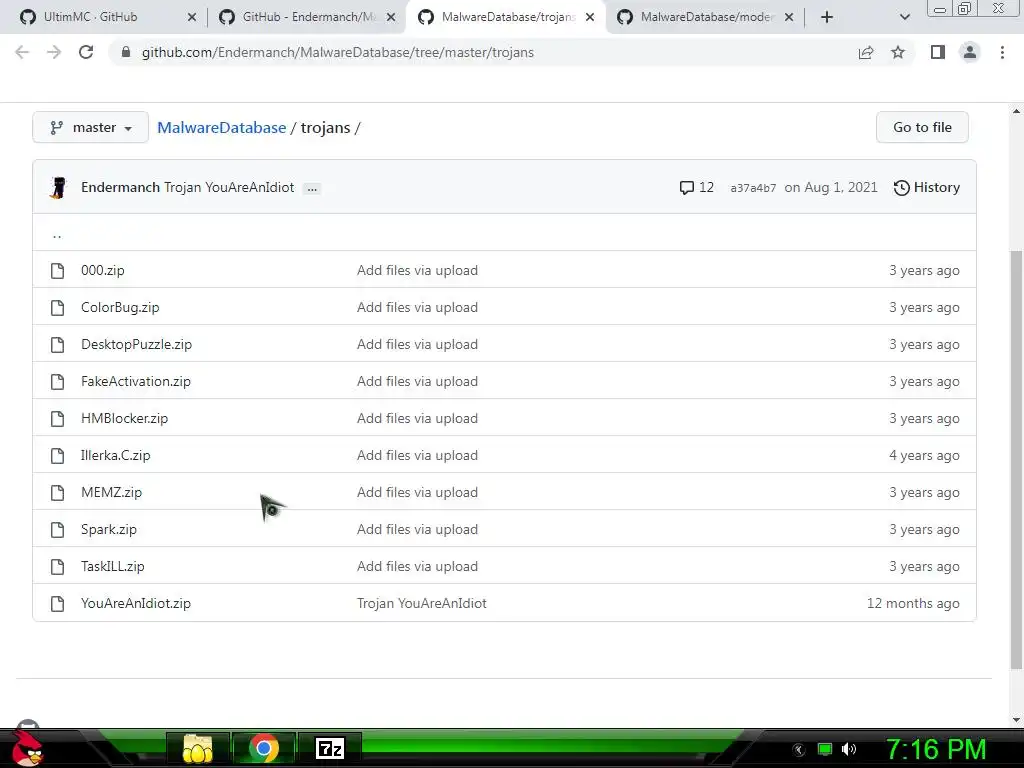Open 000.zip's Add files via upload commit
This screenshot has width=1024, height=768.
[x=417, y=270]
